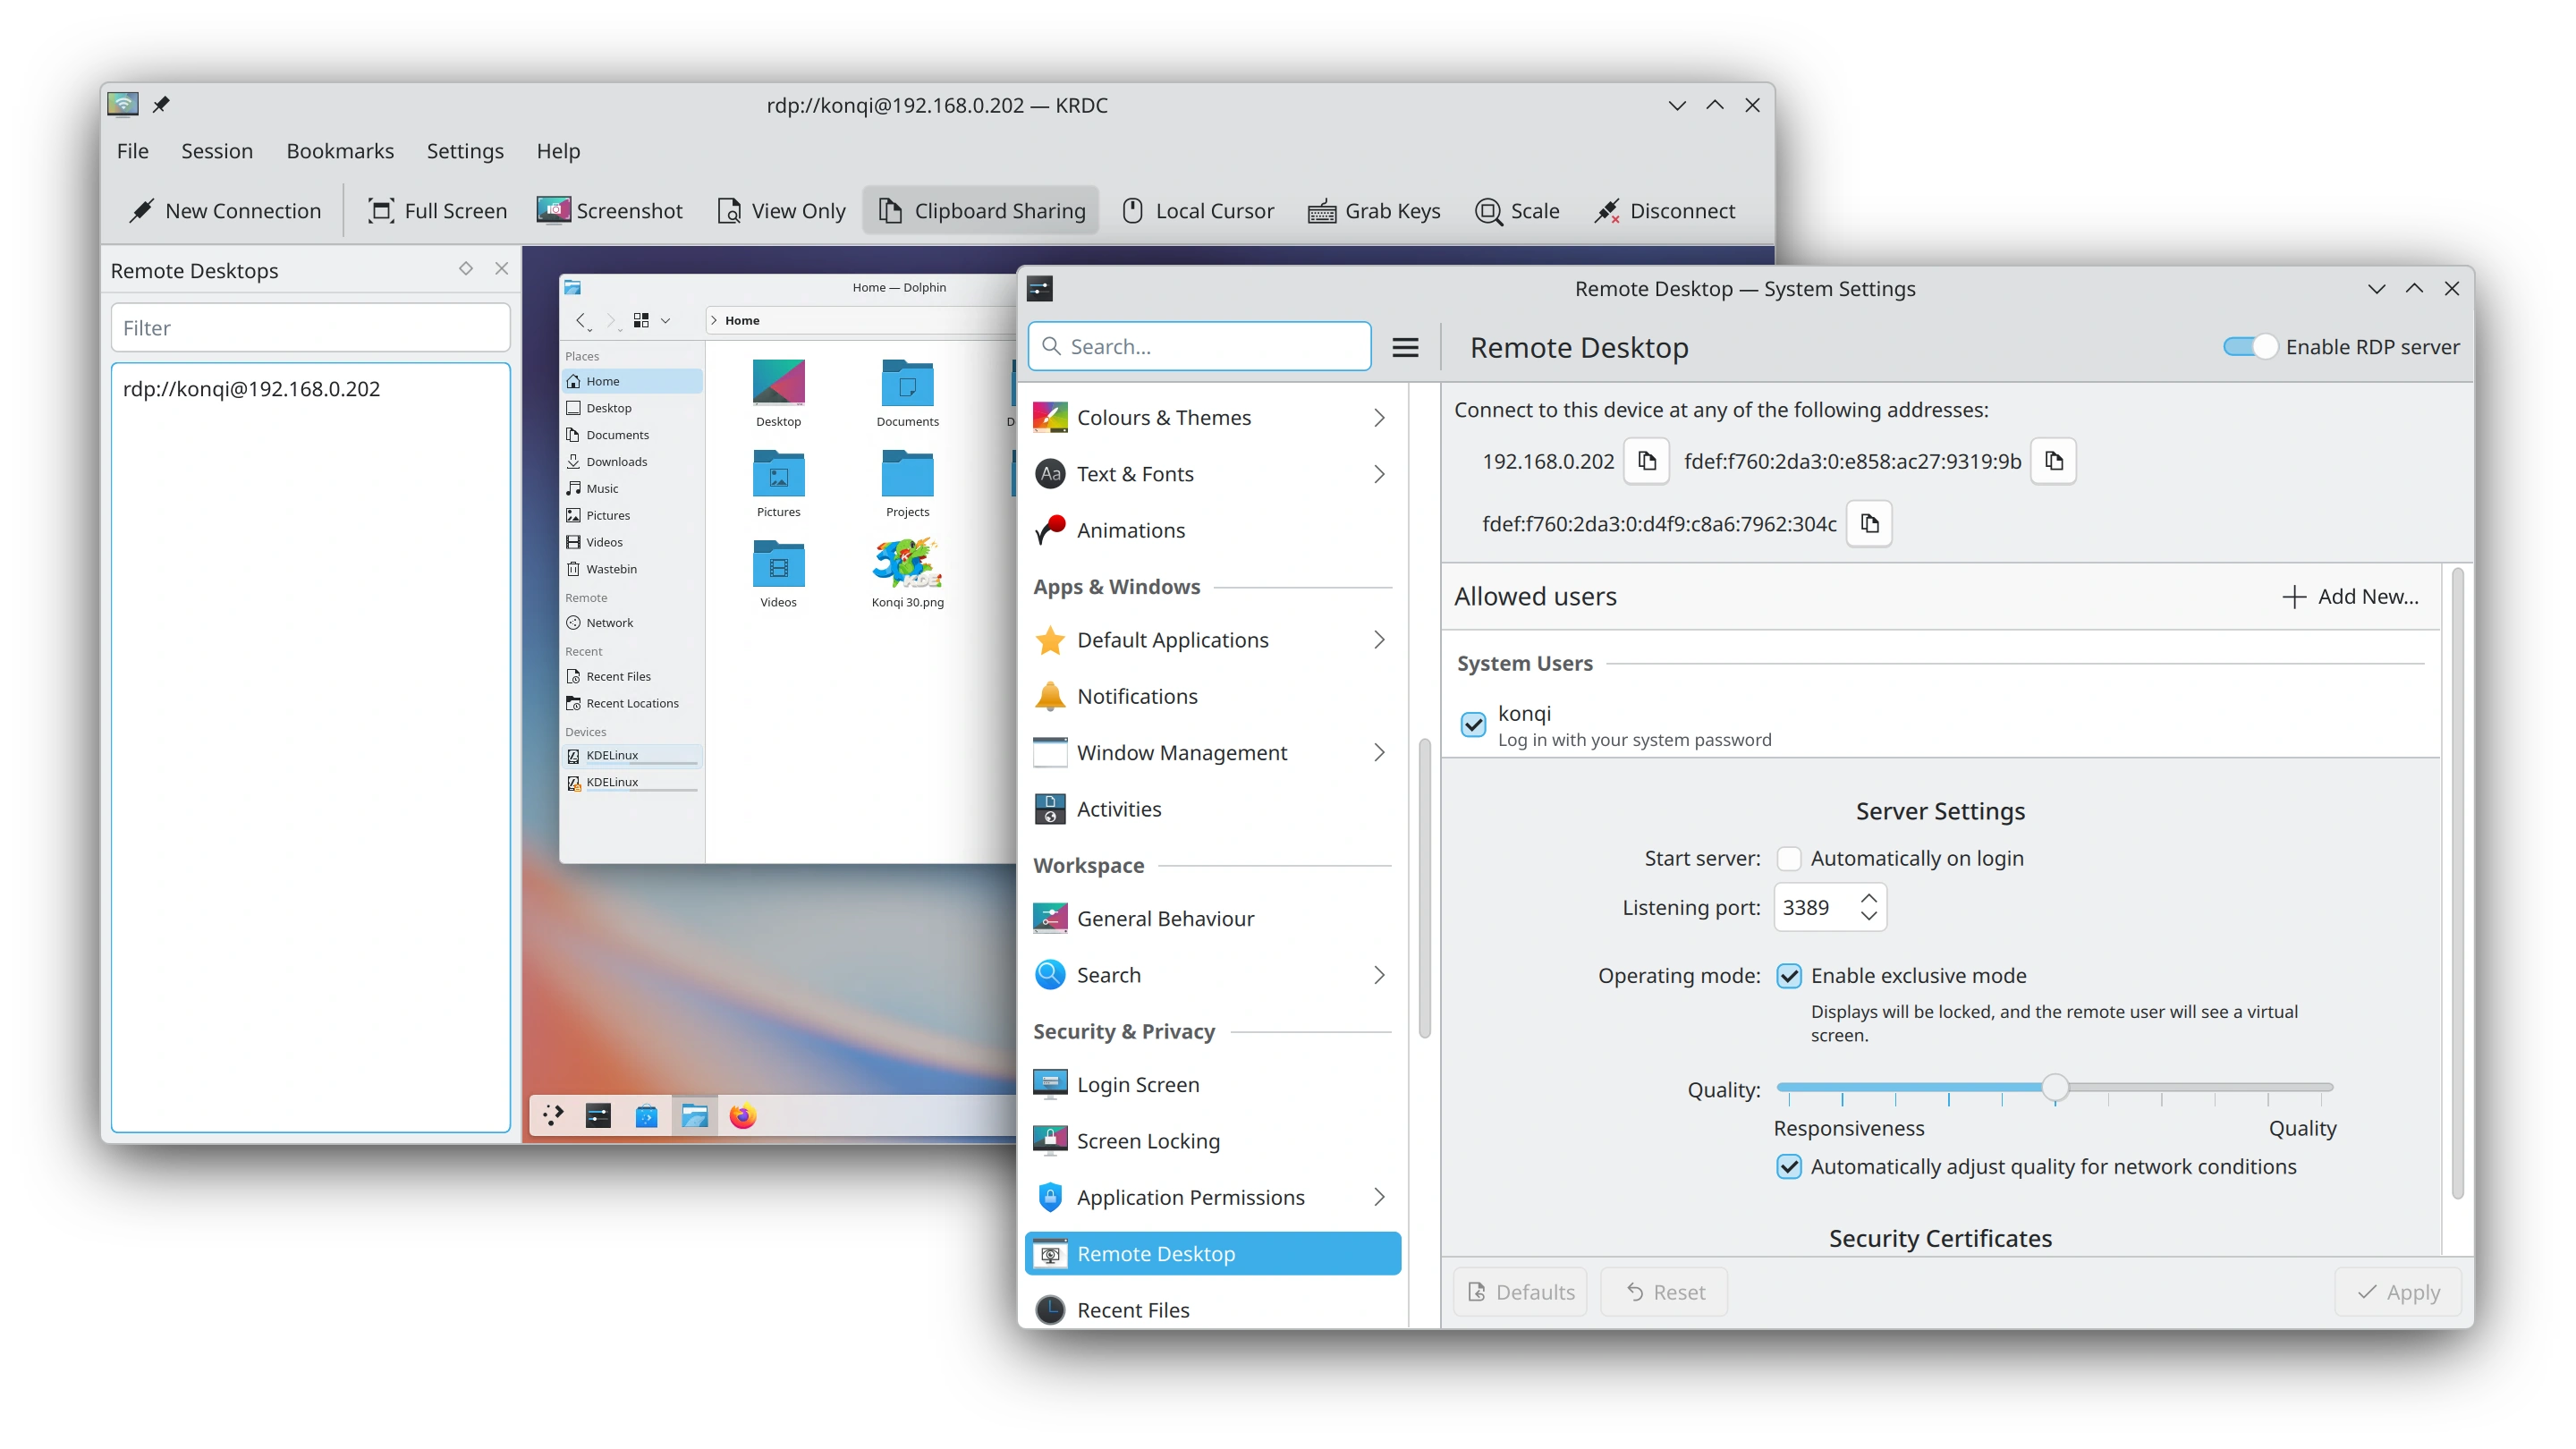The width and height of the screenshot is (2576, 1449).
Task: Toggle Clipboard Sharing in KRDC toolbar
Action: point(981,211)
